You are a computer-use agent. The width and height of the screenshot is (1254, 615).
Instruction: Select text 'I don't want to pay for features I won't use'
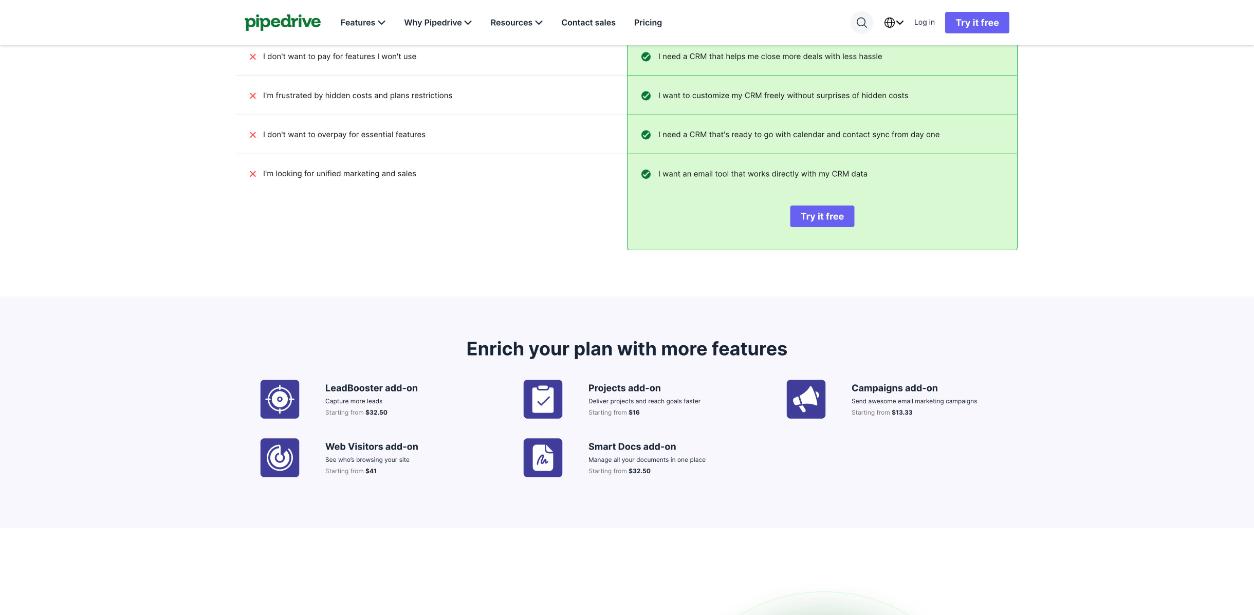340,57
